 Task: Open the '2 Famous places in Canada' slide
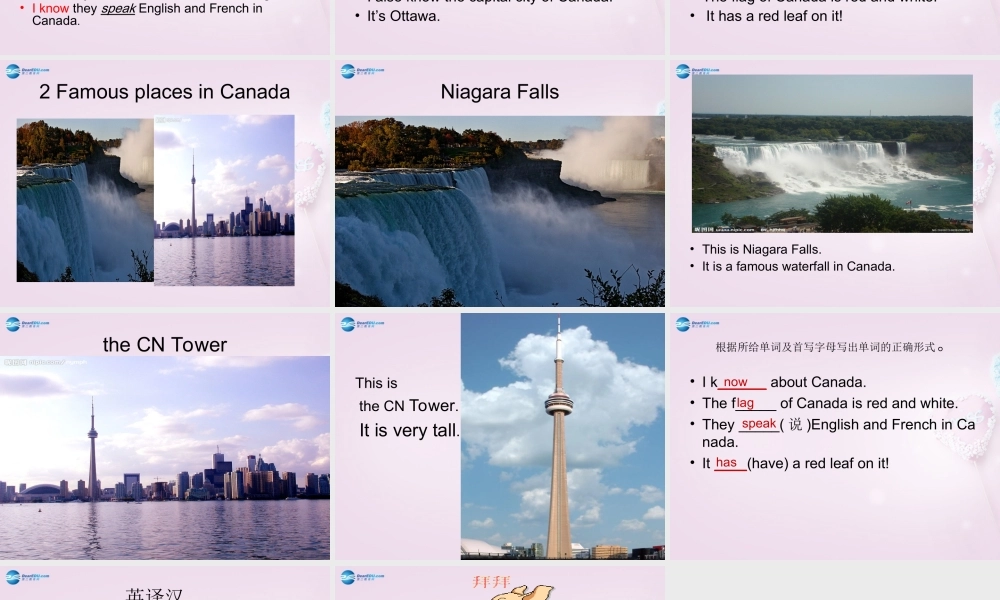pyautogui.click(x=165, y=184)
